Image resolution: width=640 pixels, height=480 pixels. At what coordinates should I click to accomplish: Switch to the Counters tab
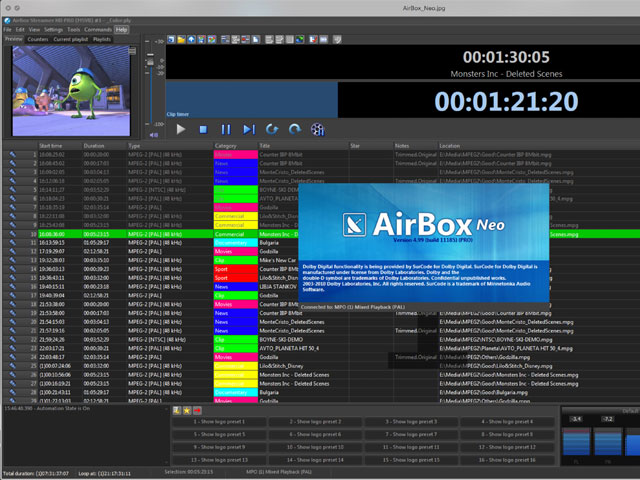tap(38, 39)
